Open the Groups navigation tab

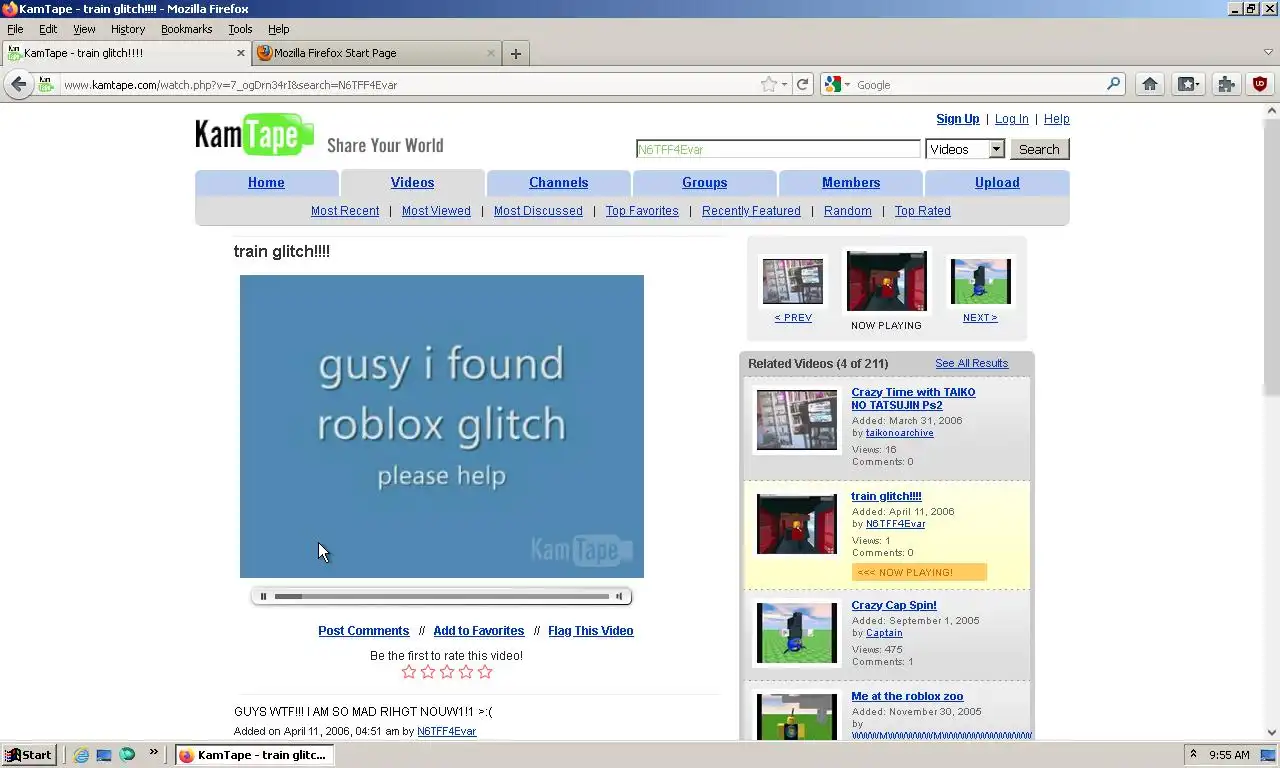(704, 183)
